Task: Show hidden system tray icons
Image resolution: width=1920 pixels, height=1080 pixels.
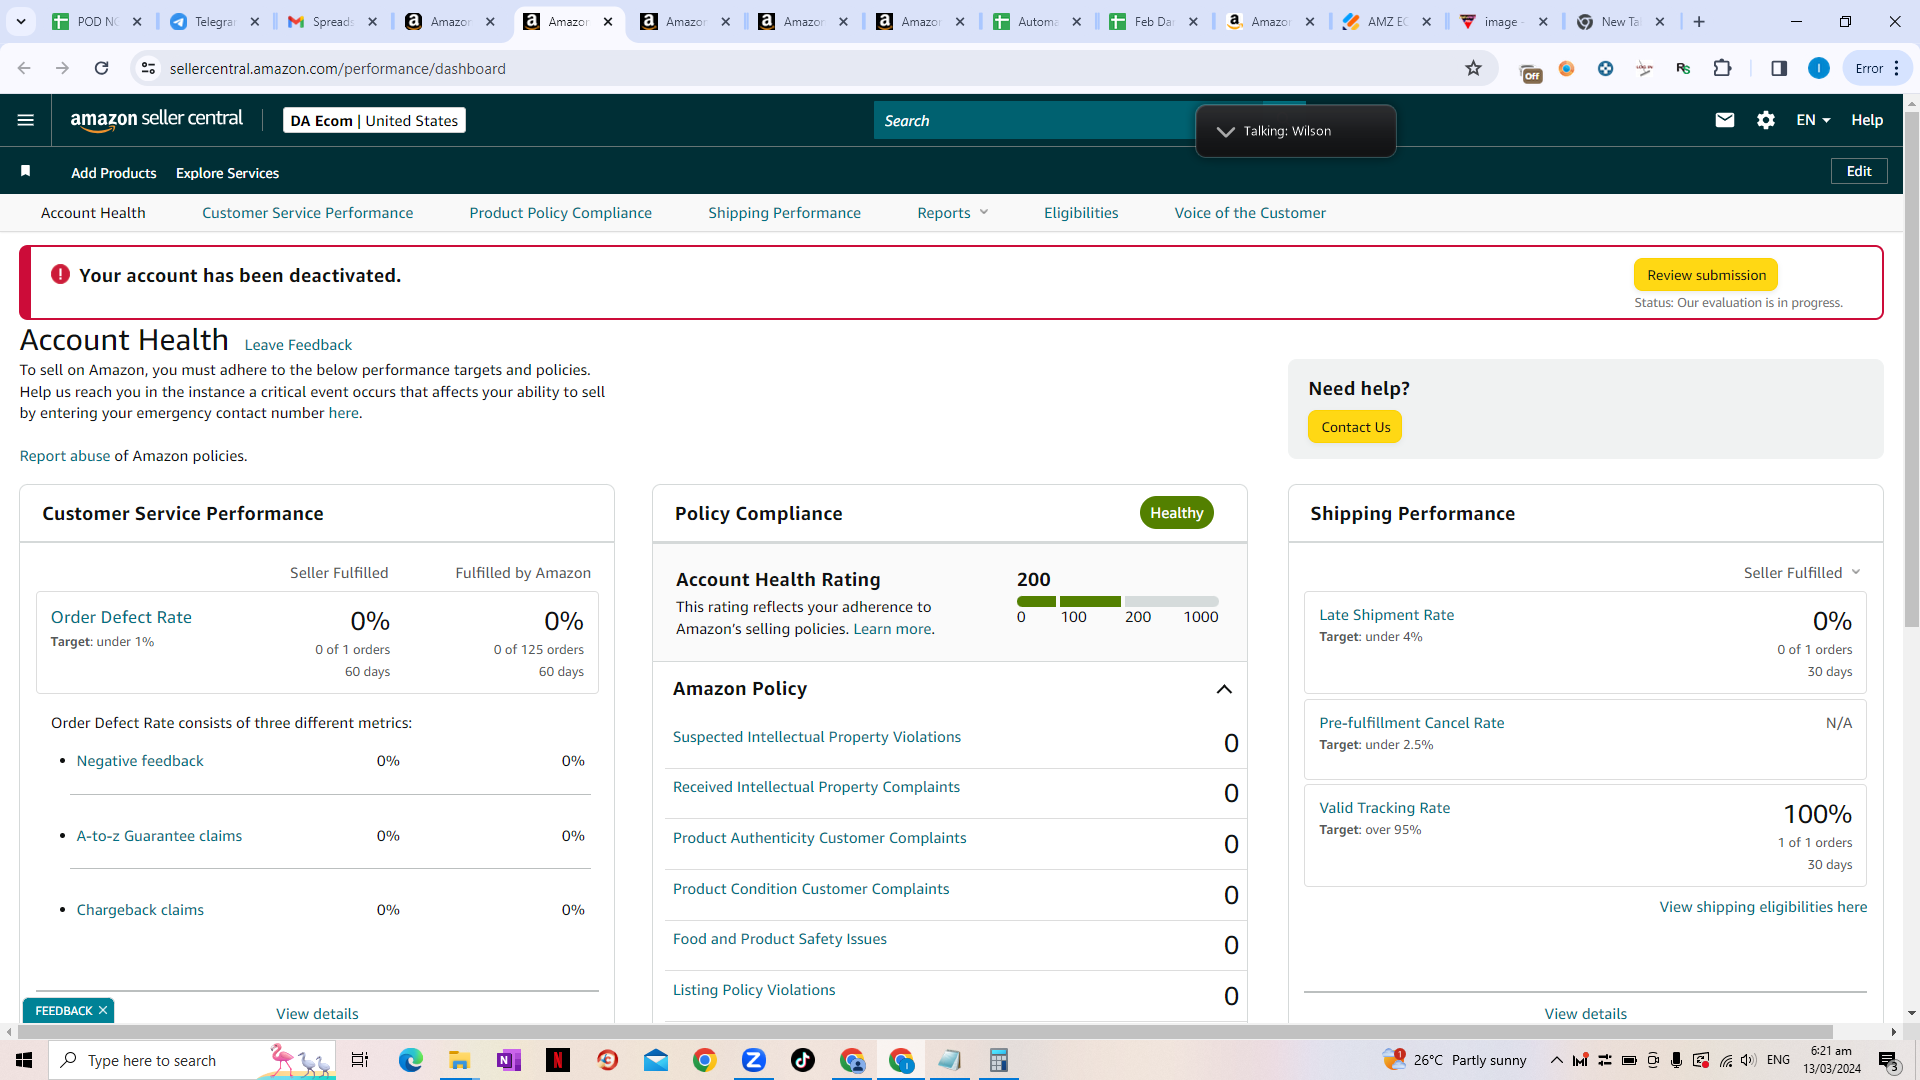Action: [1556, 1060]
